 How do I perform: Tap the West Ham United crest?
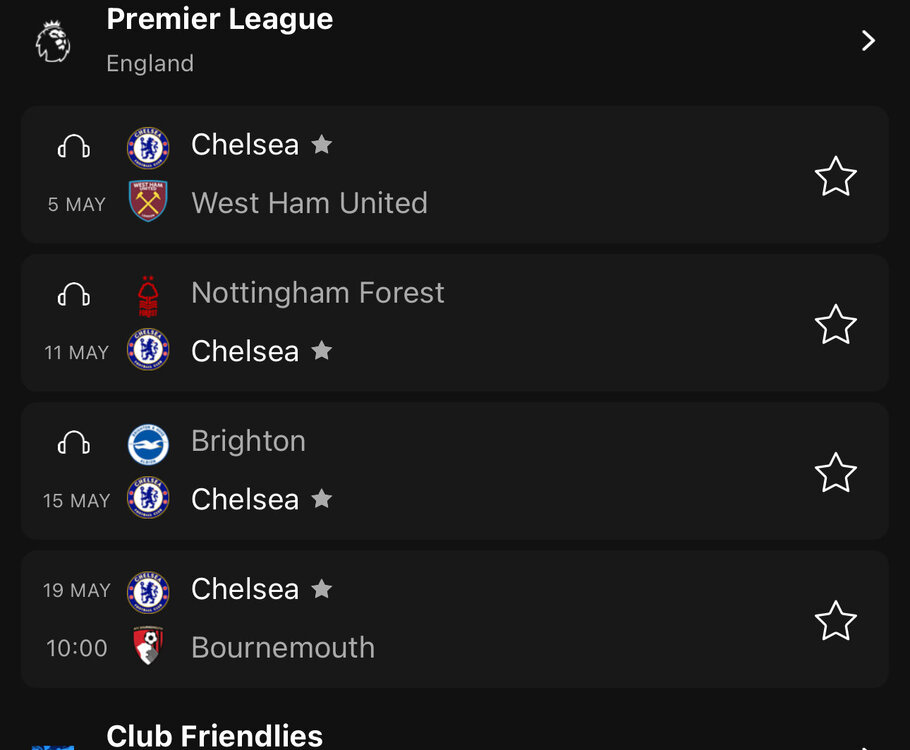[148, 201]
